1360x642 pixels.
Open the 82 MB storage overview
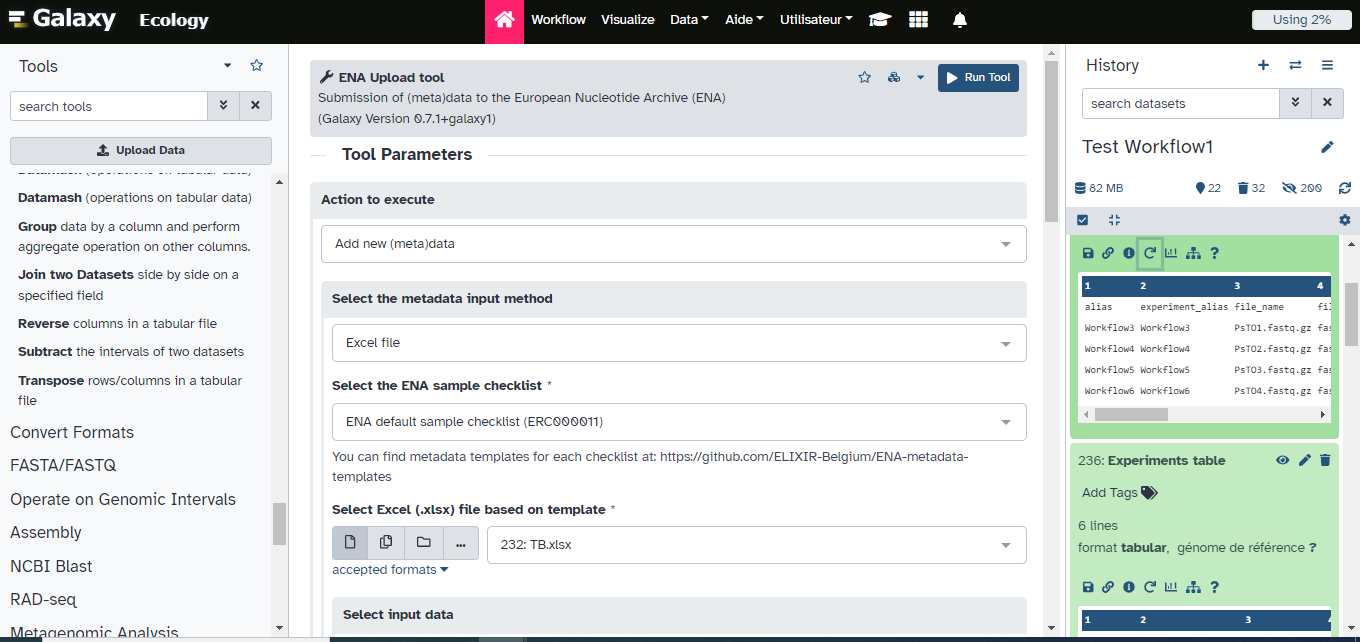[x=1098, y=188]
